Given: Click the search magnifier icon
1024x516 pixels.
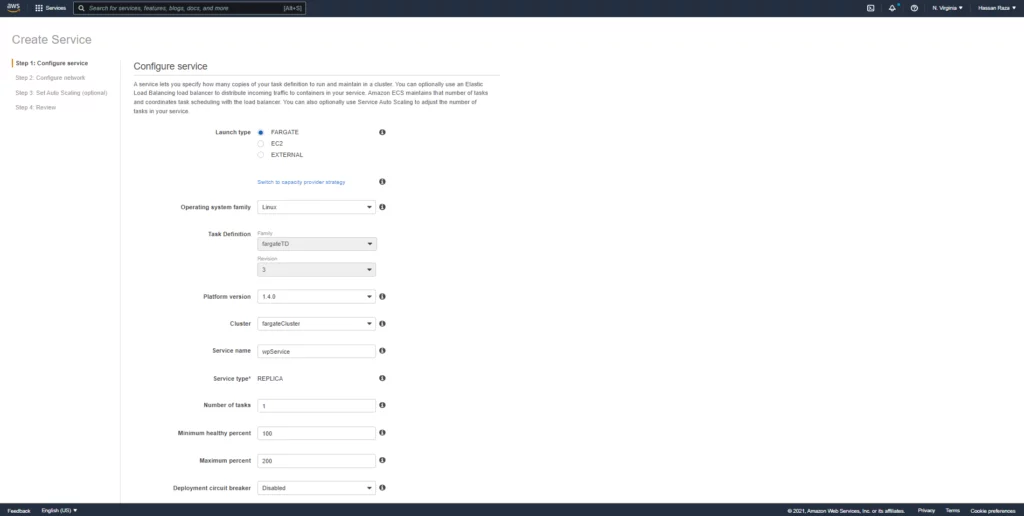Looking at the screenshot, I should coord(82,8).
